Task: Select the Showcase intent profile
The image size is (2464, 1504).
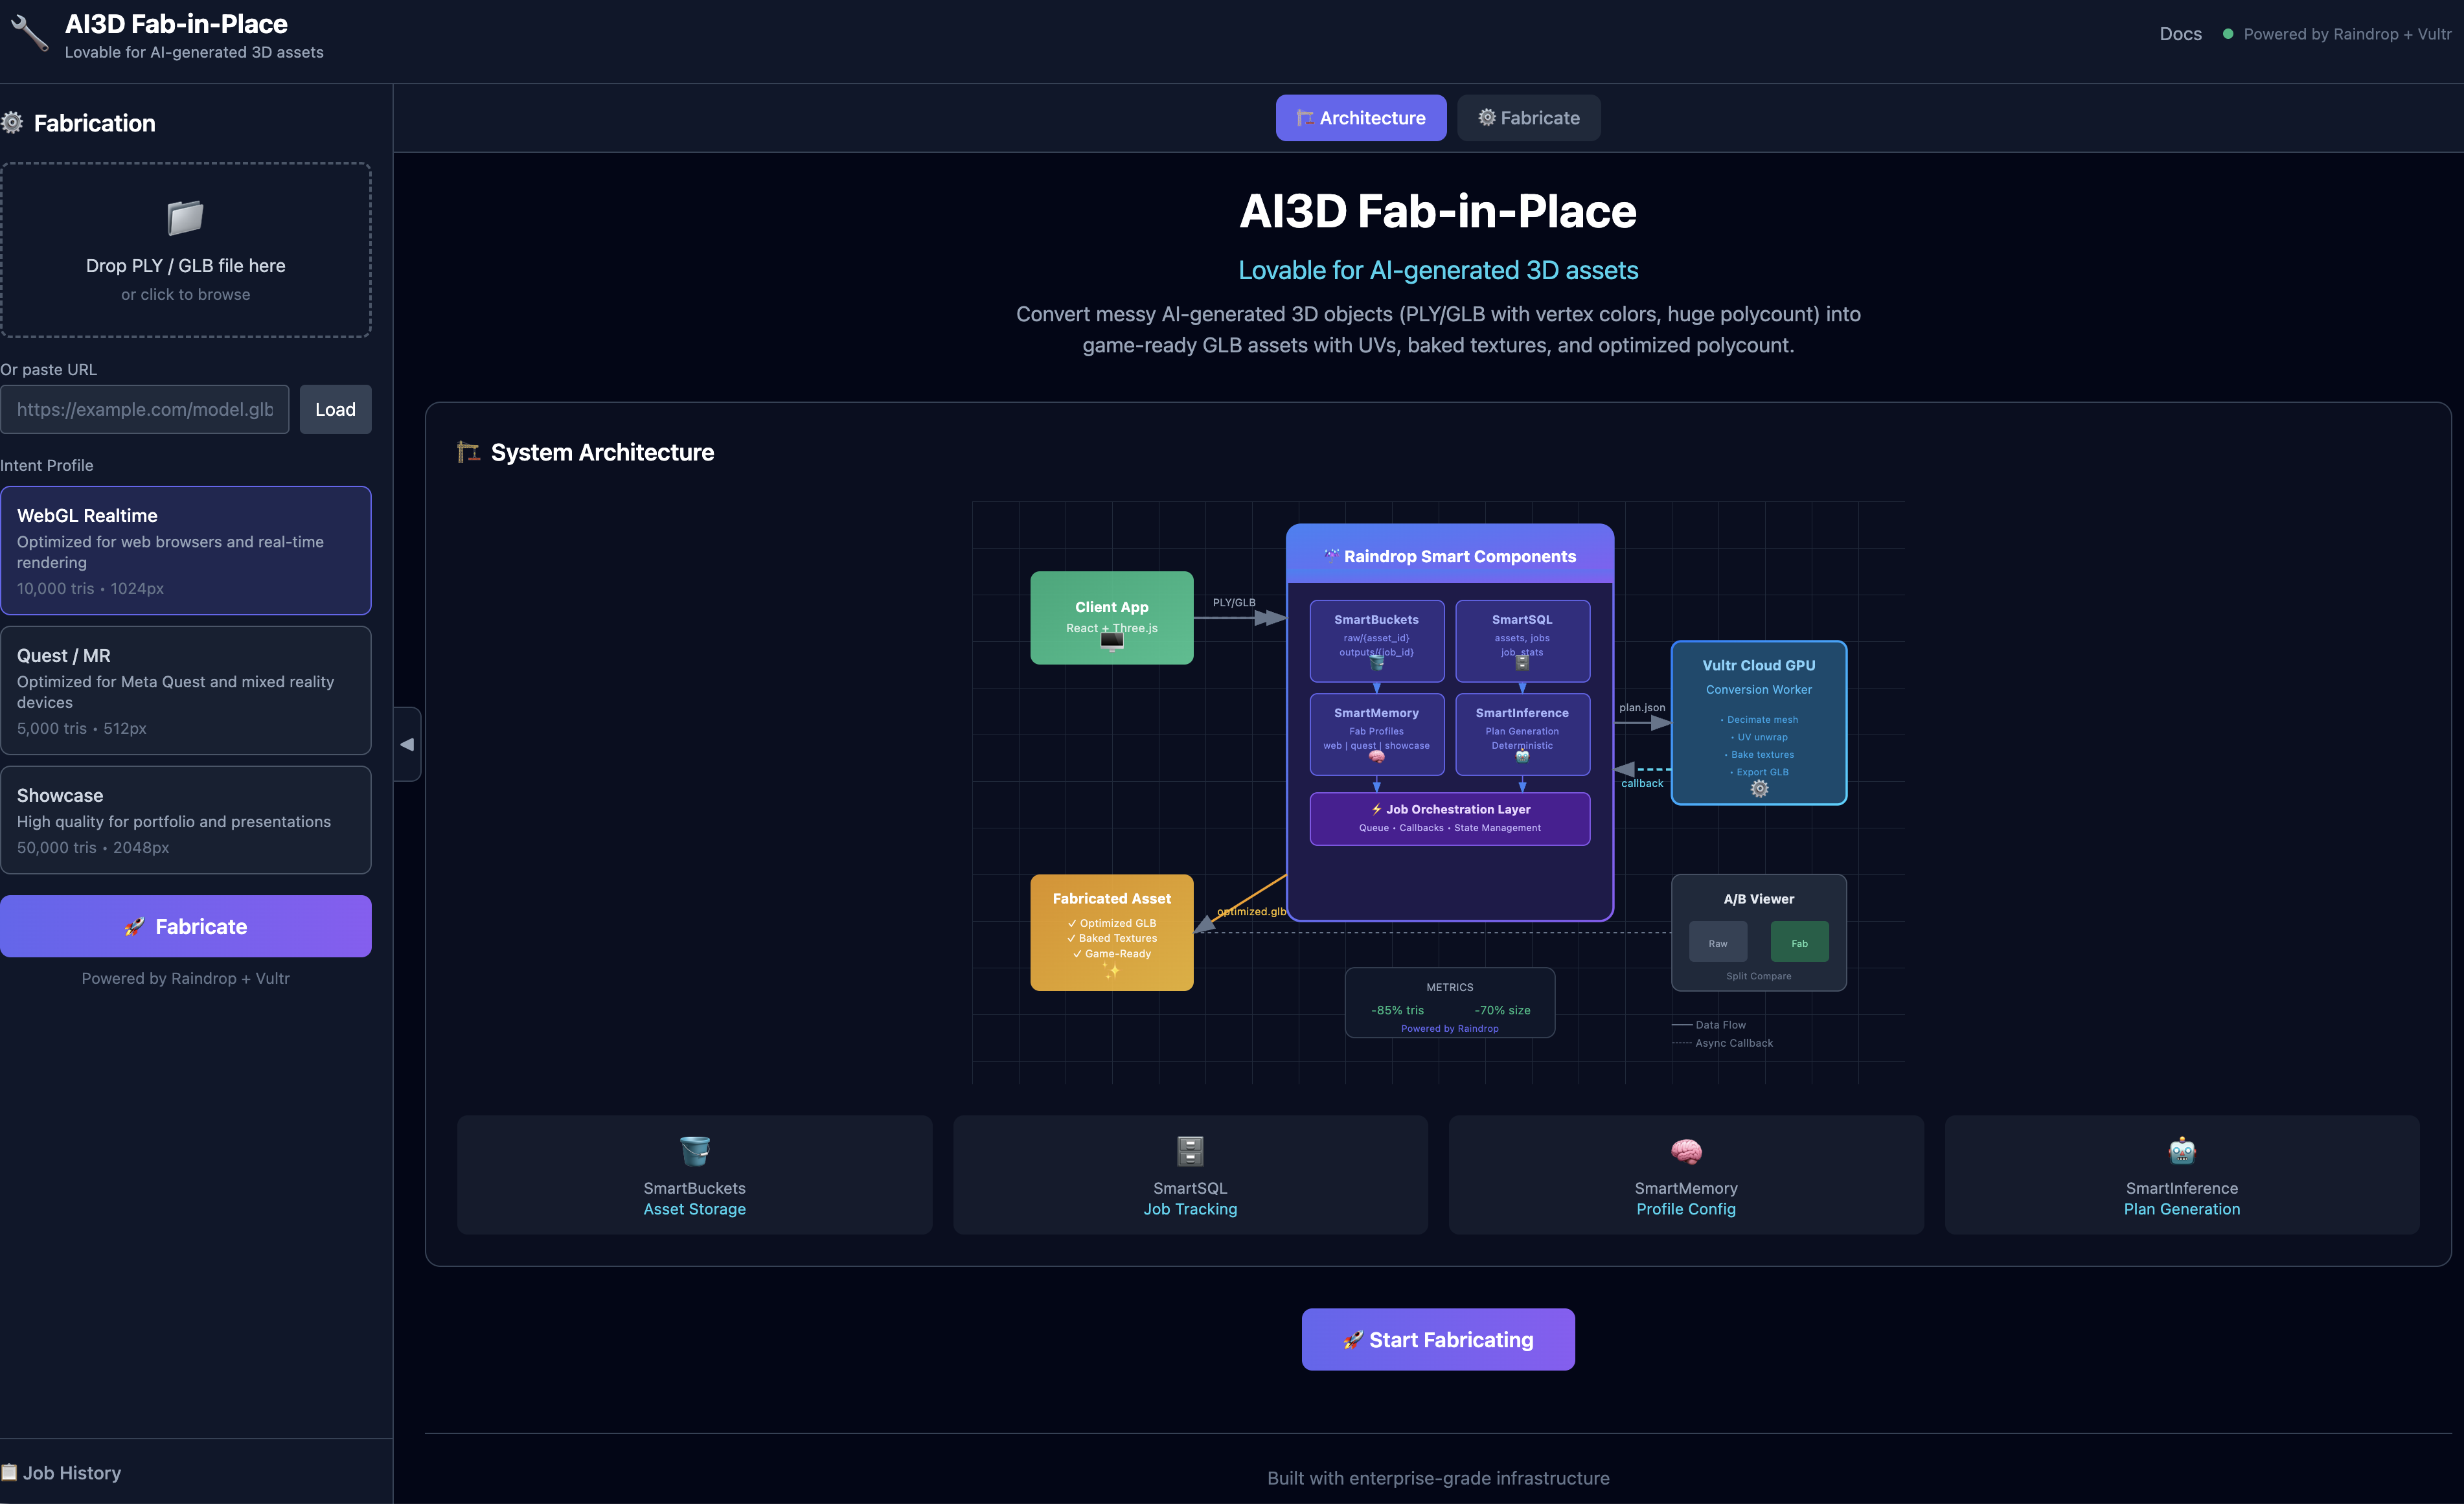Action: [186, 820]
